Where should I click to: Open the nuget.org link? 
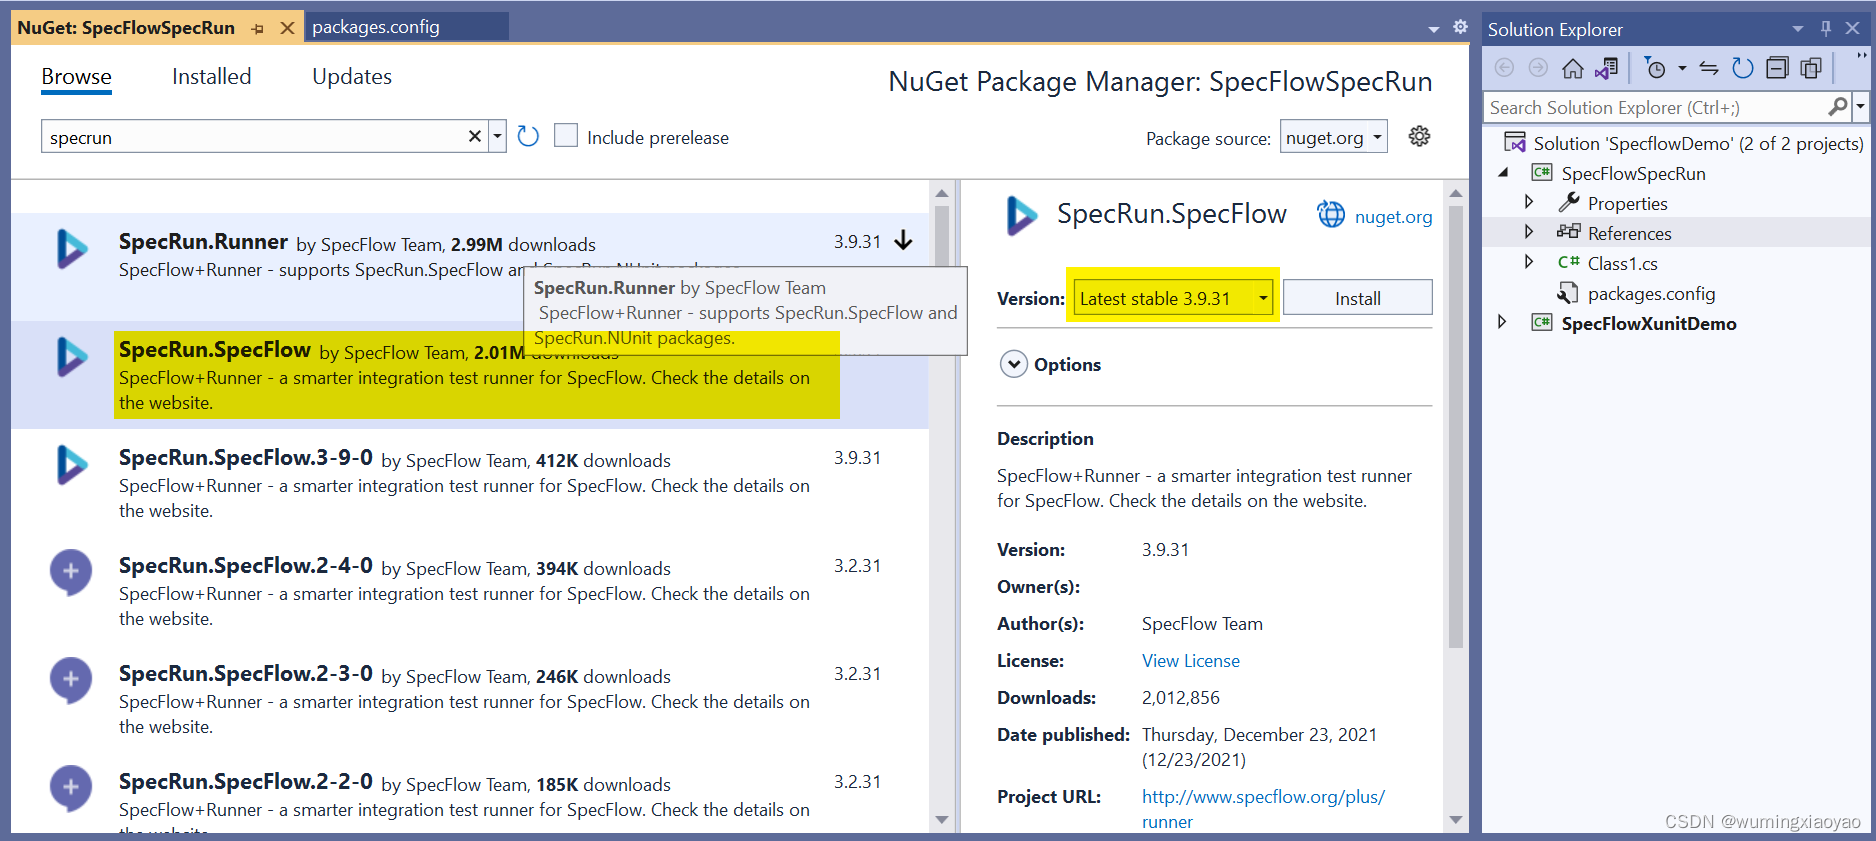tap(1393, 217)
